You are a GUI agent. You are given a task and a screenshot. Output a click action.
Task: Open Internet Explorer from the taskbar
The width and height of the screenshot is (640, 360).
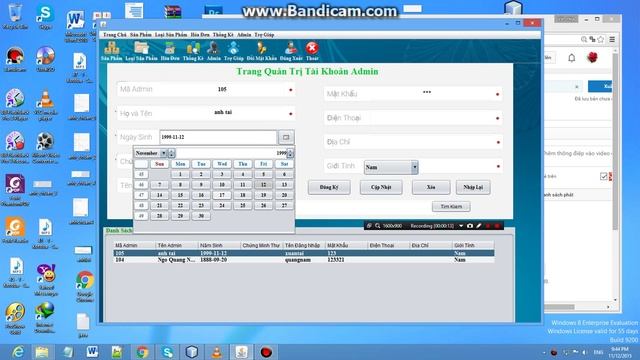[18, 352]
